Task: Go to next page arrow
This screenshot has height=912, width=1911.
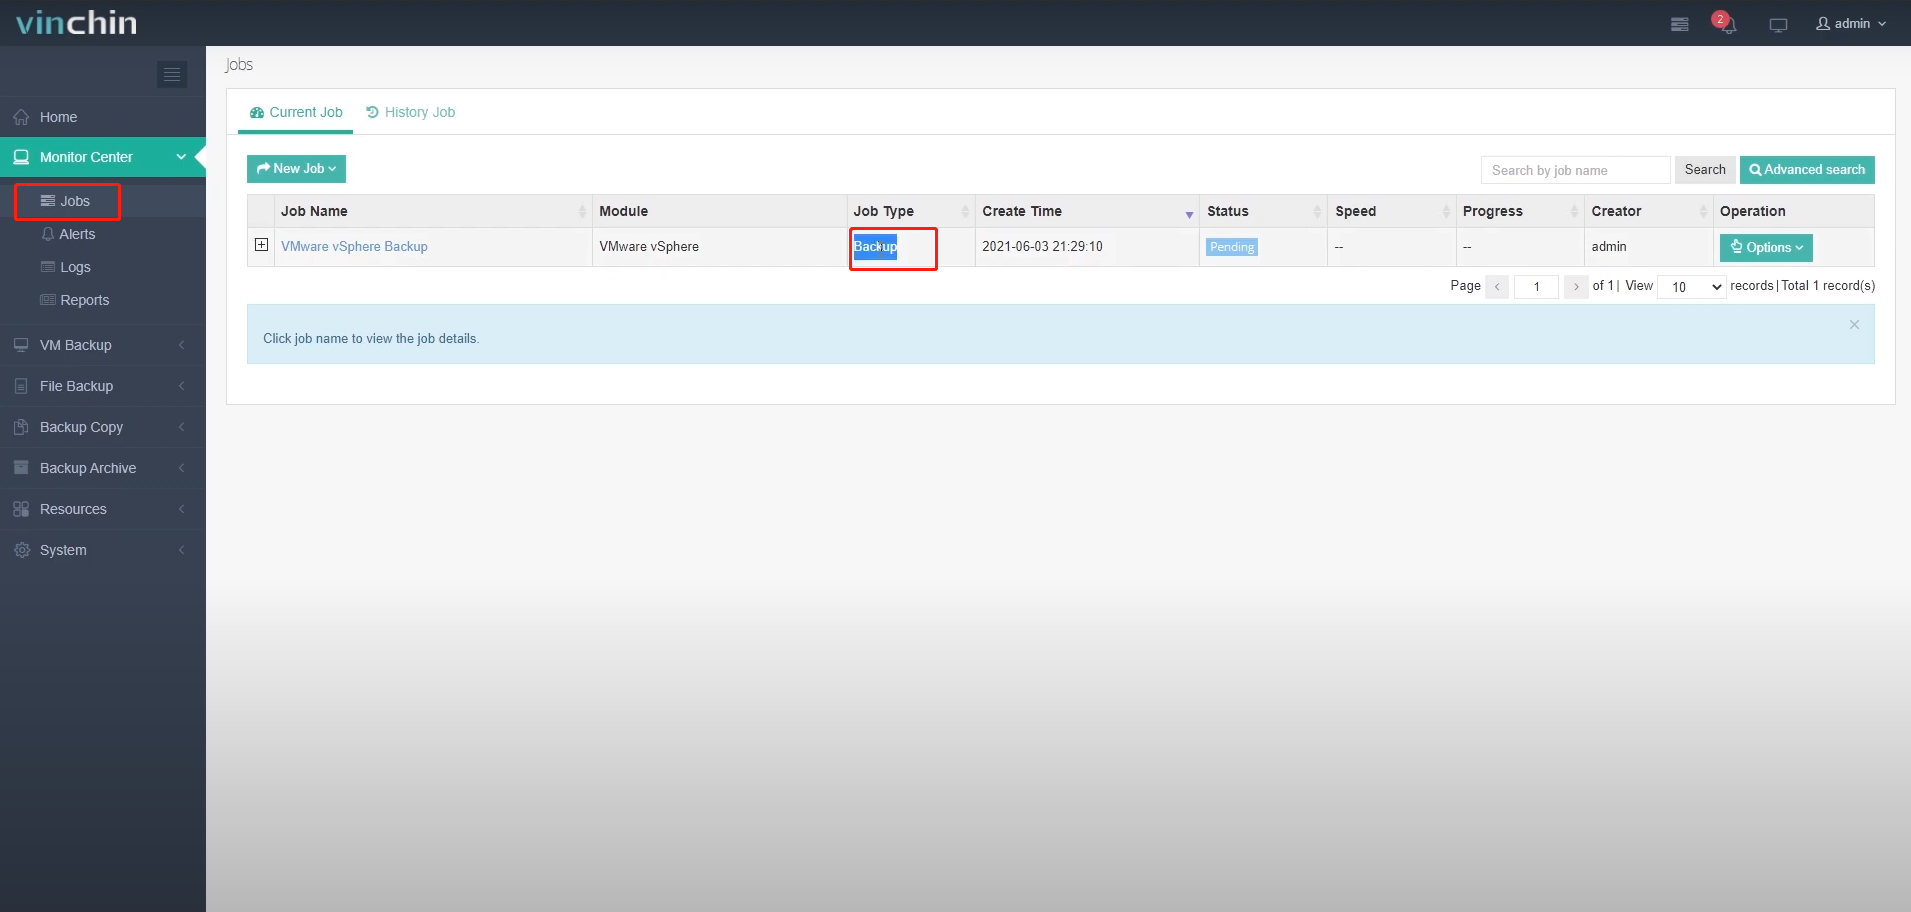Action: tap(1576, 287)
